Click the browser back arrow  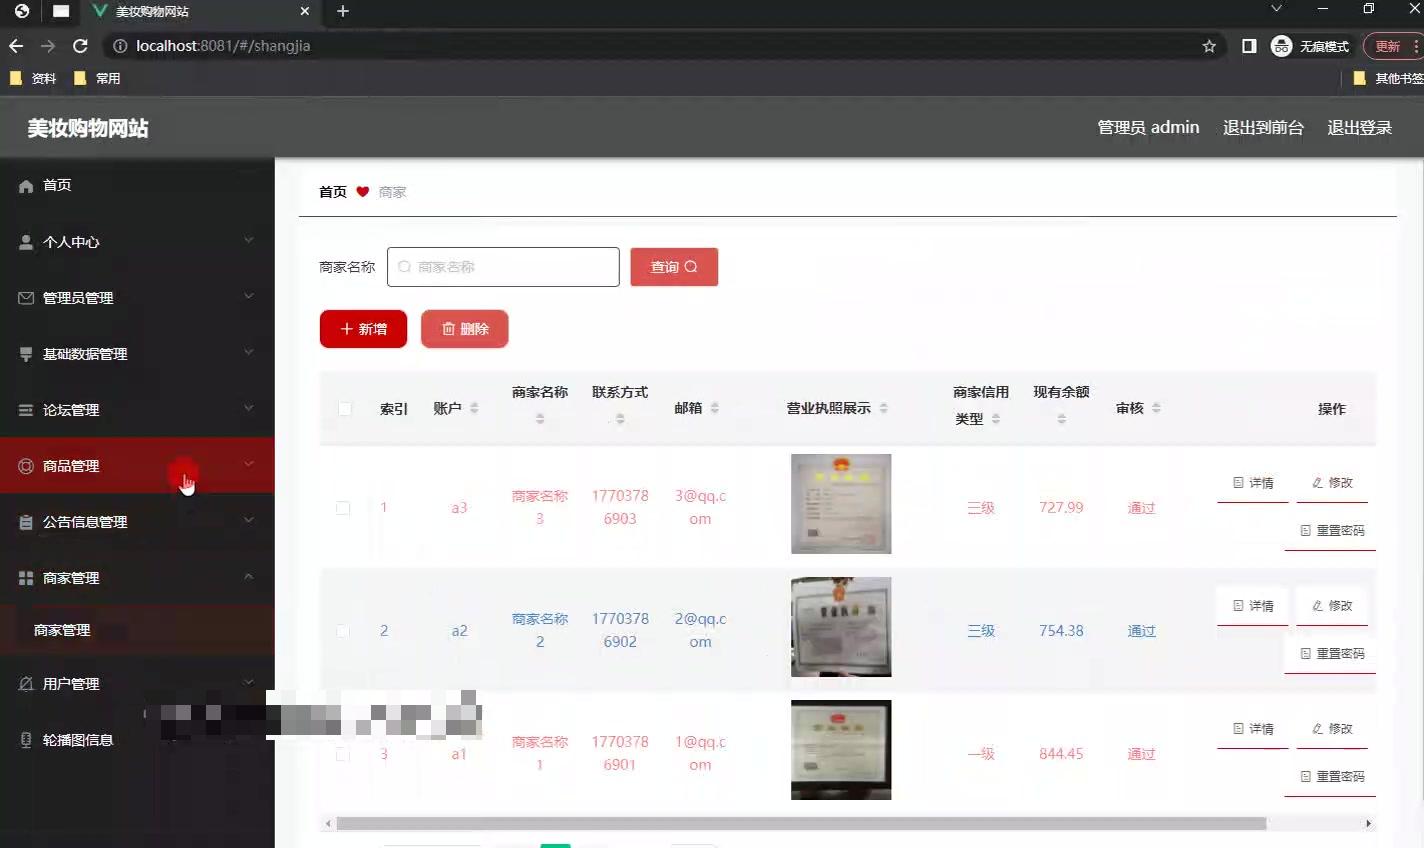click(16, 46)
